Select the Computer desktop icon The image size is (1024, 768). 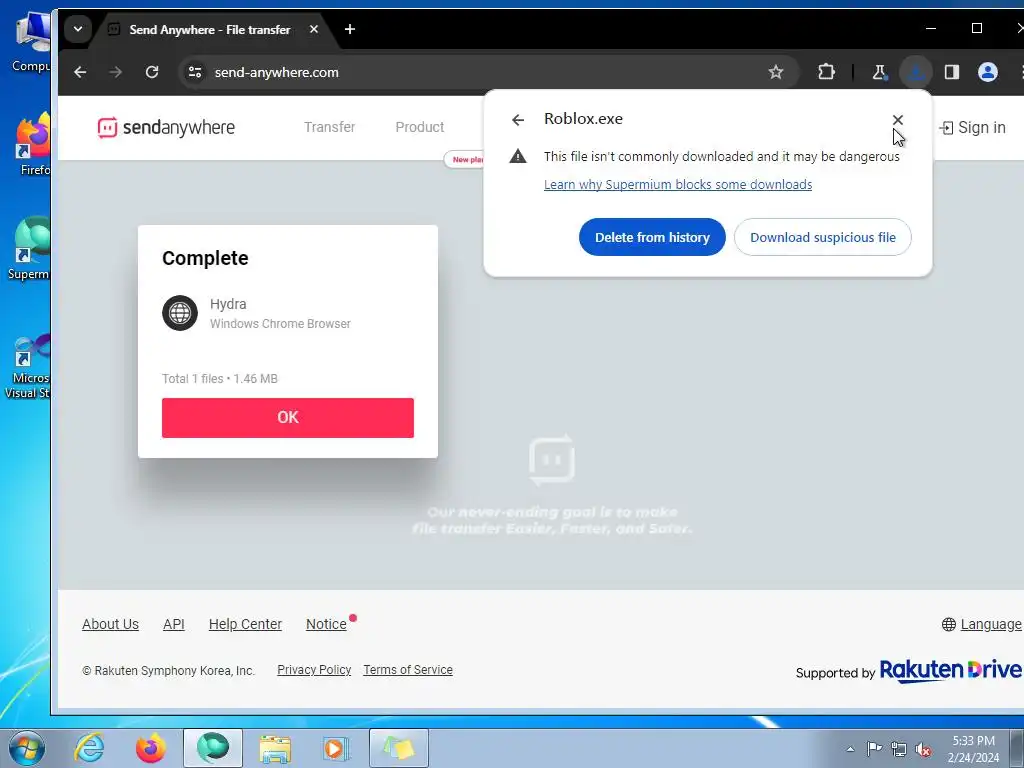coord(31,42)
